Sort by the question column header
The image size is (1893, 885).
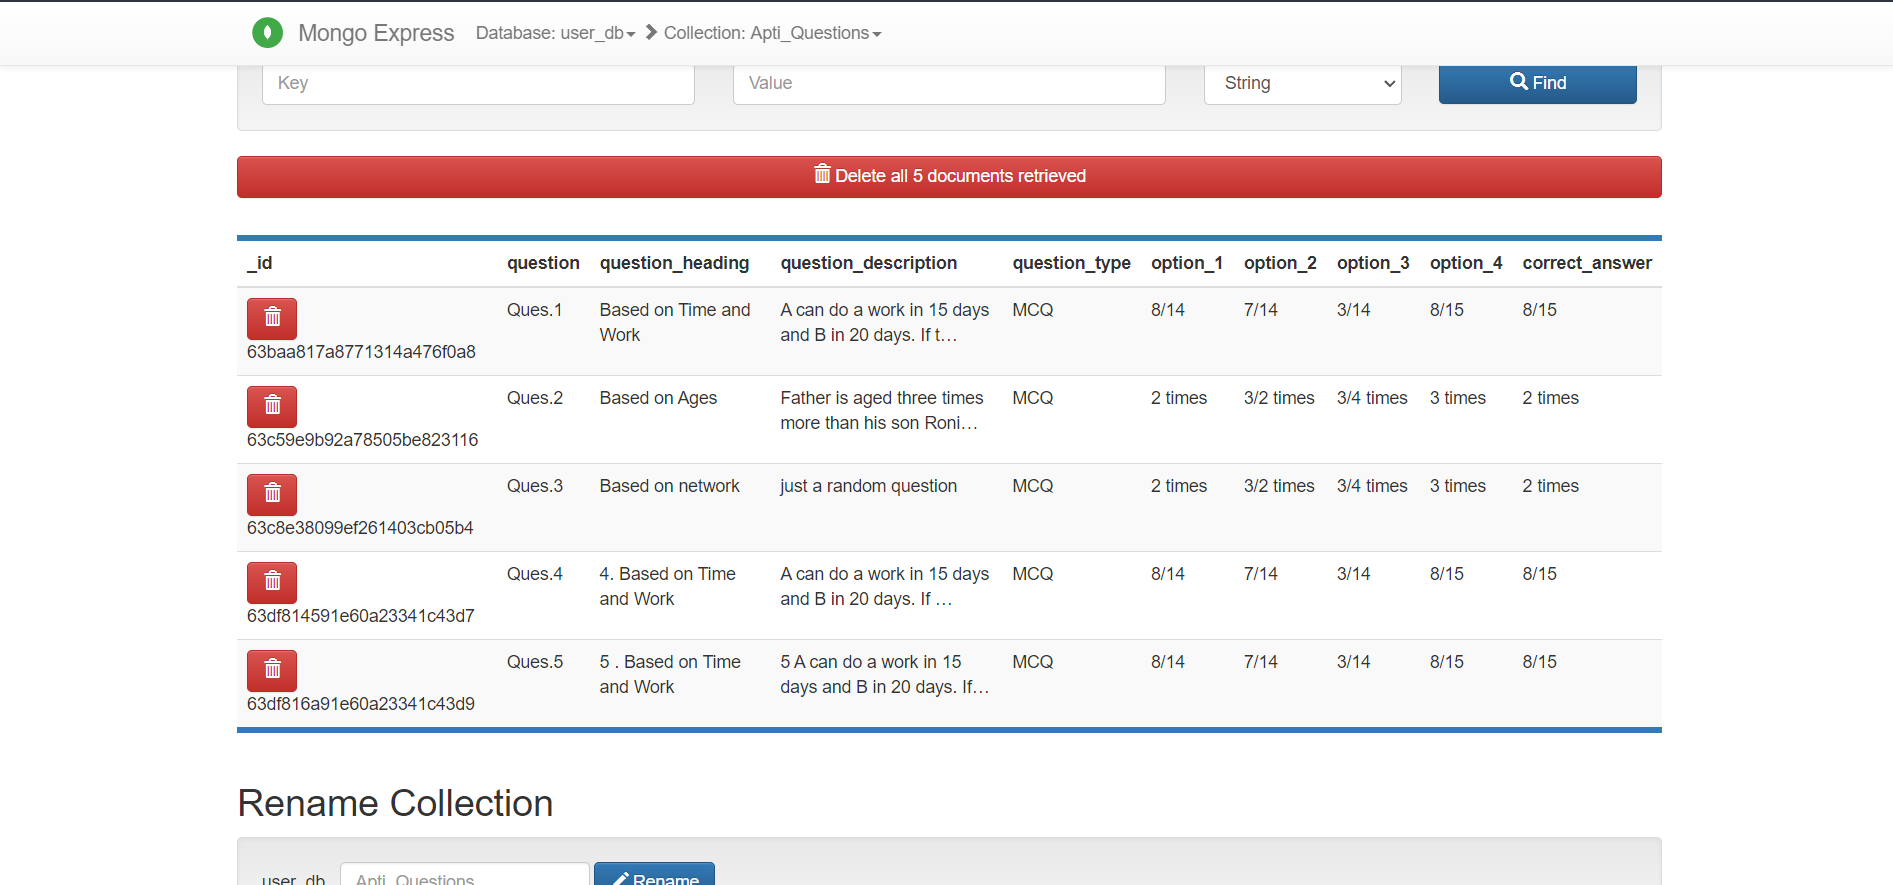tap(543, 263)
